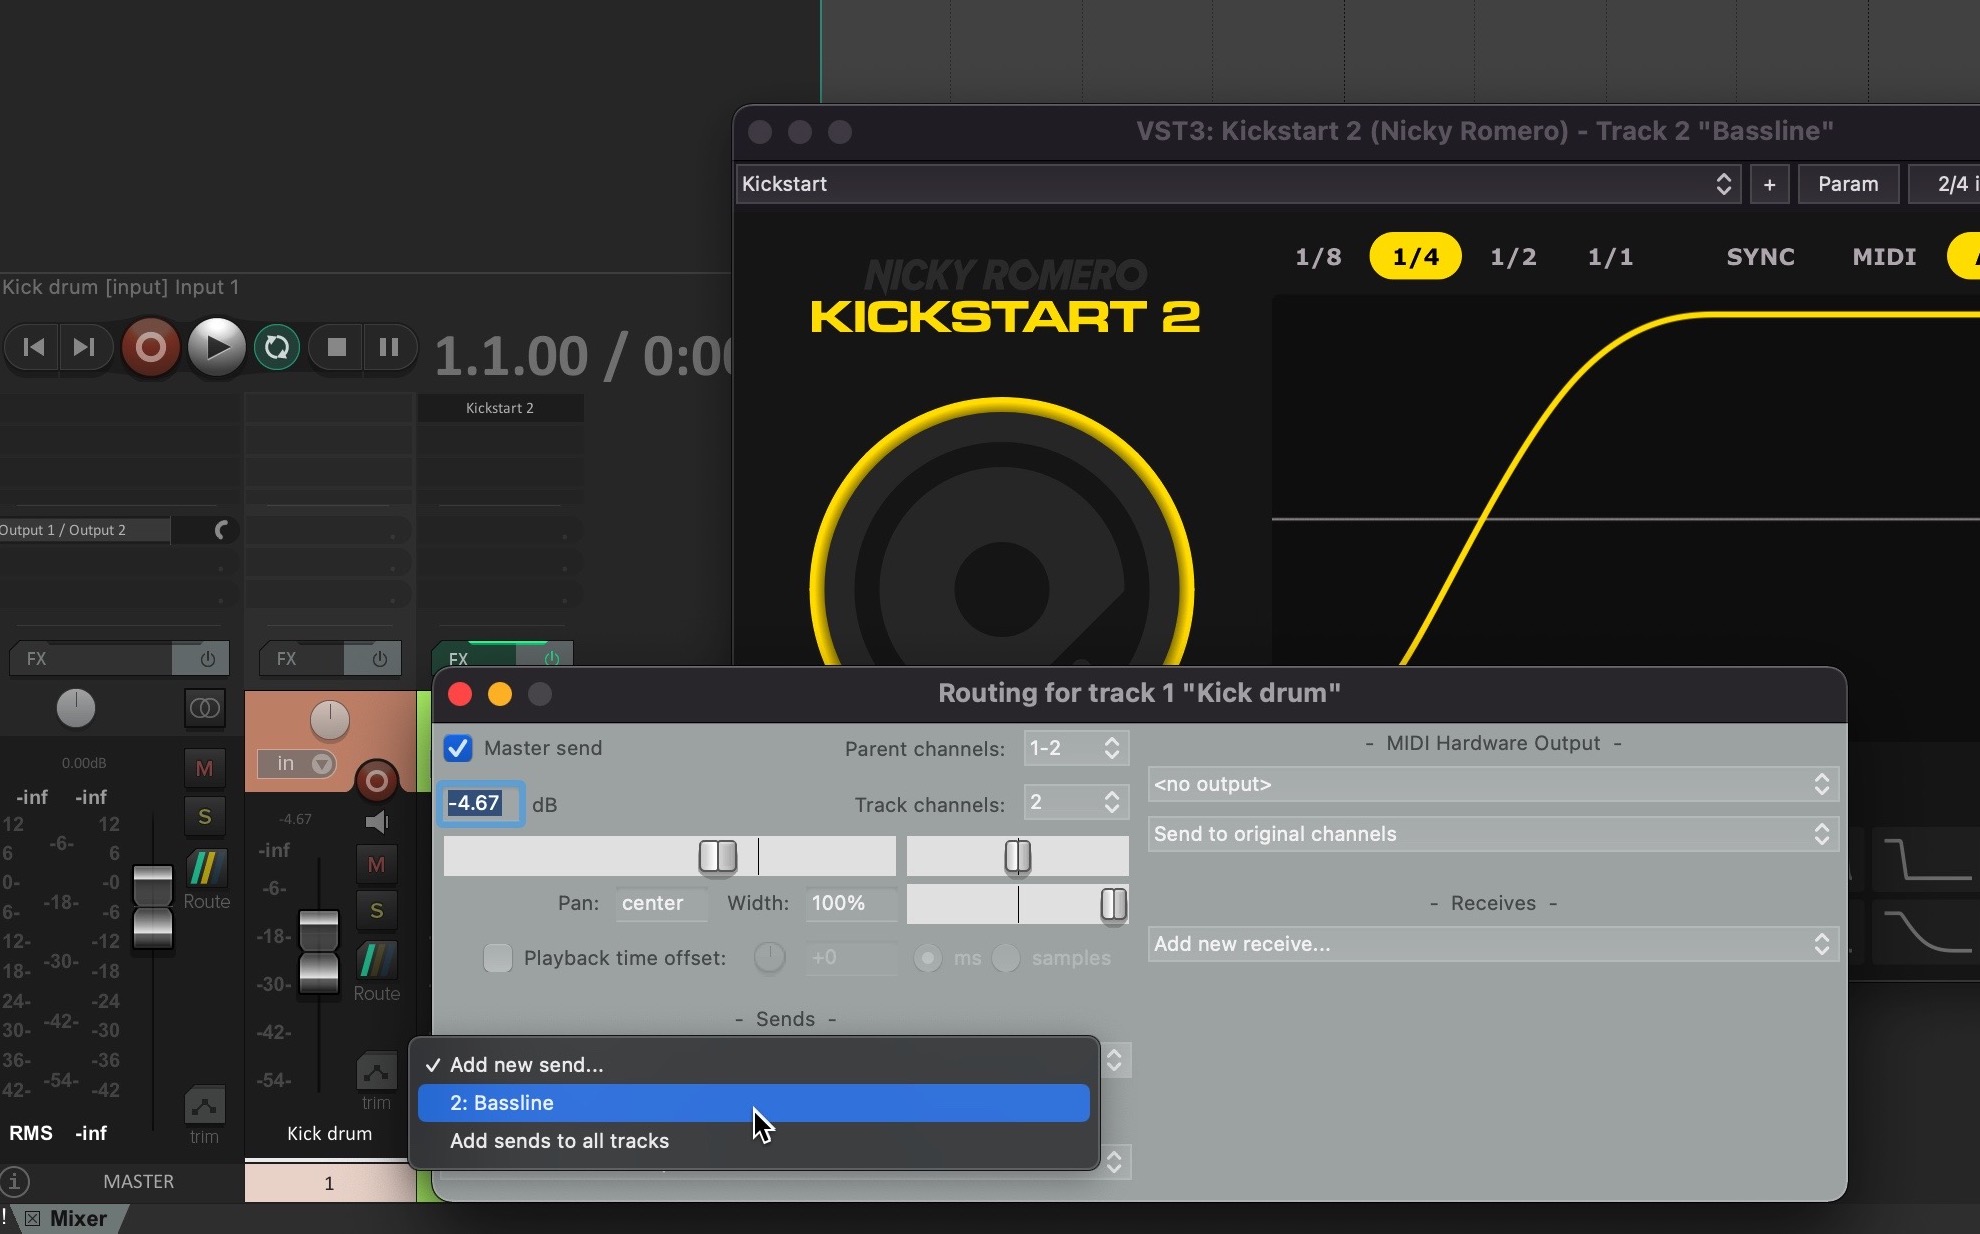Switch Kickstart to MIDI mode

[1884, 257]
